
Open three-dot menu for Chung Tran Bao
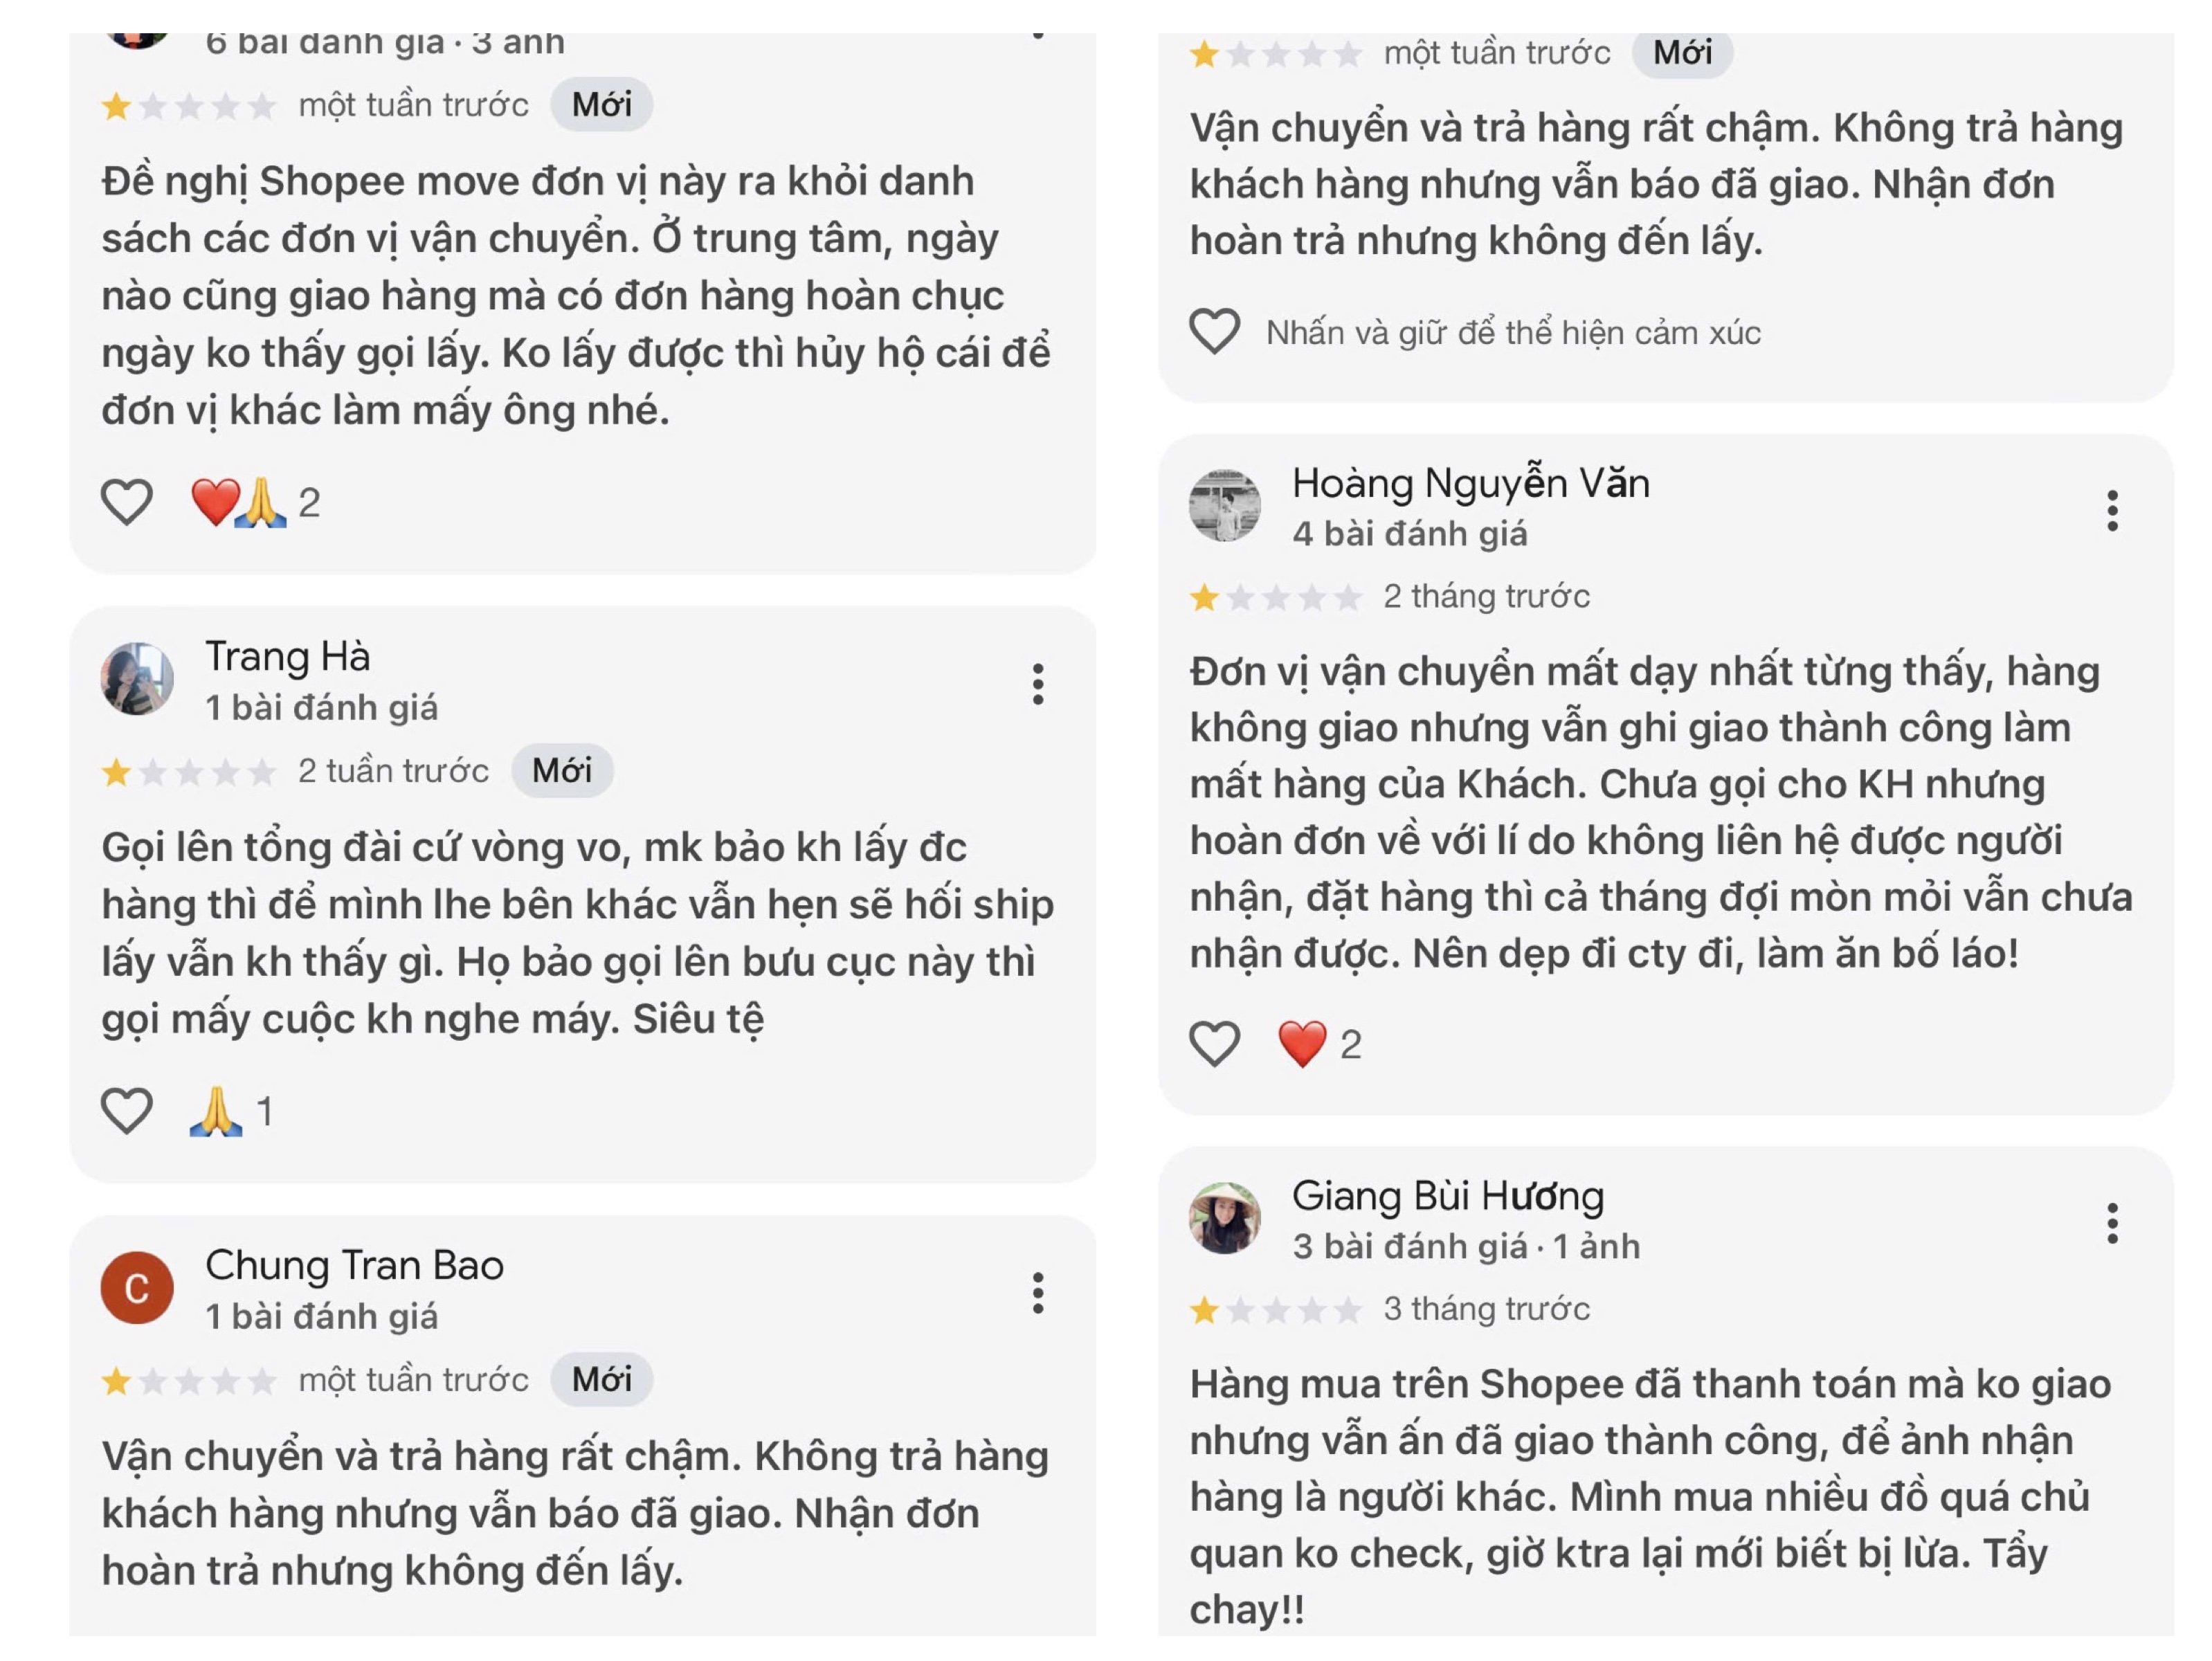click(1038, 1293)
